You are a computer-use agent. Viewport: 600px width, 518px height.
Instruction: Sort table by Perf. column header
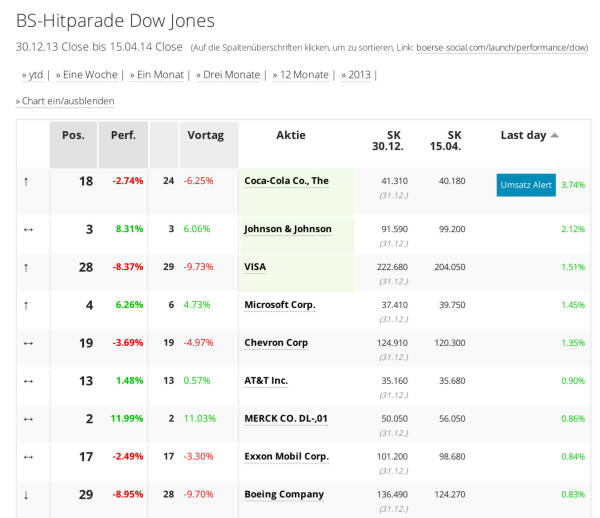click(x=123, y=135)
